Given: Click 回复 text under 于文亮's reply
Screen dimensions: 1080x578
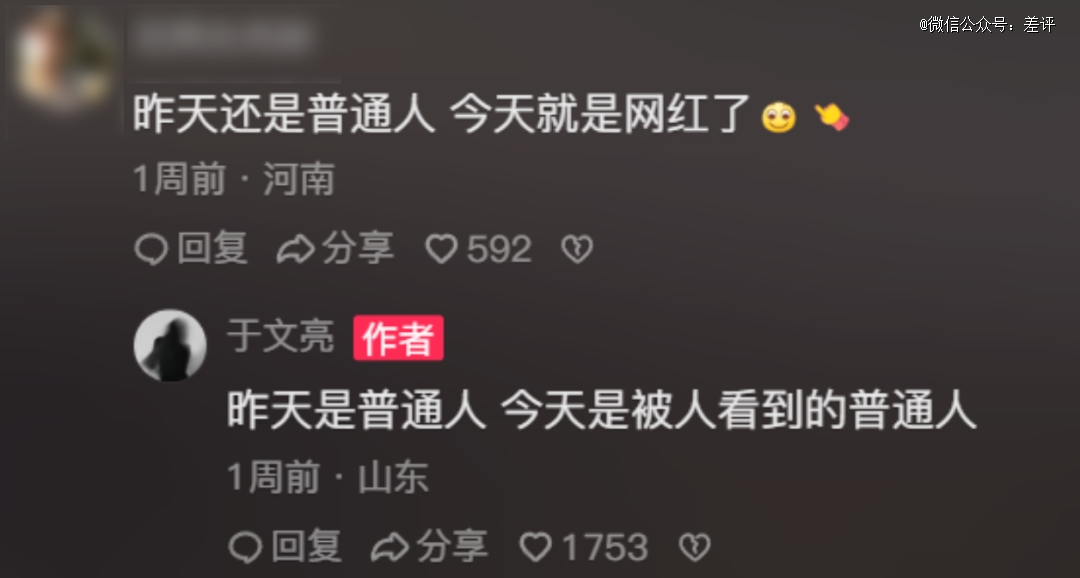Looking at the screenshot, I should tap(307, 546).
